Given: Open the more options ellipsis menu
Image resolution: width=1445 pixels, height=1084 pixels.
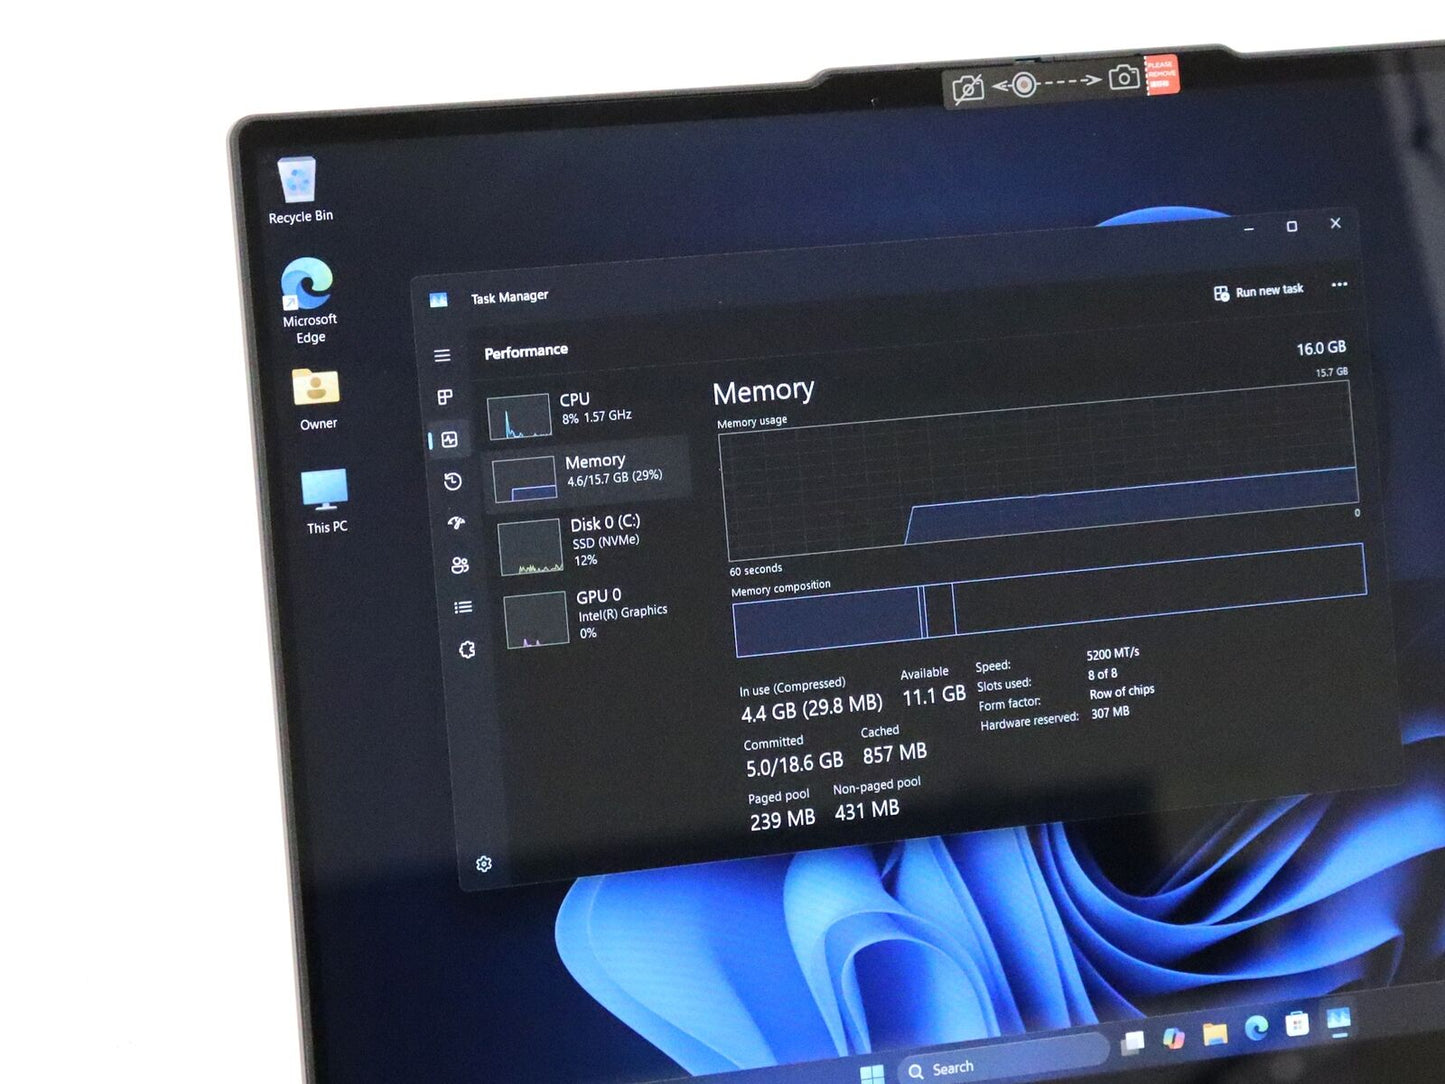Looking at the screenshot, I should (1339, 286).
